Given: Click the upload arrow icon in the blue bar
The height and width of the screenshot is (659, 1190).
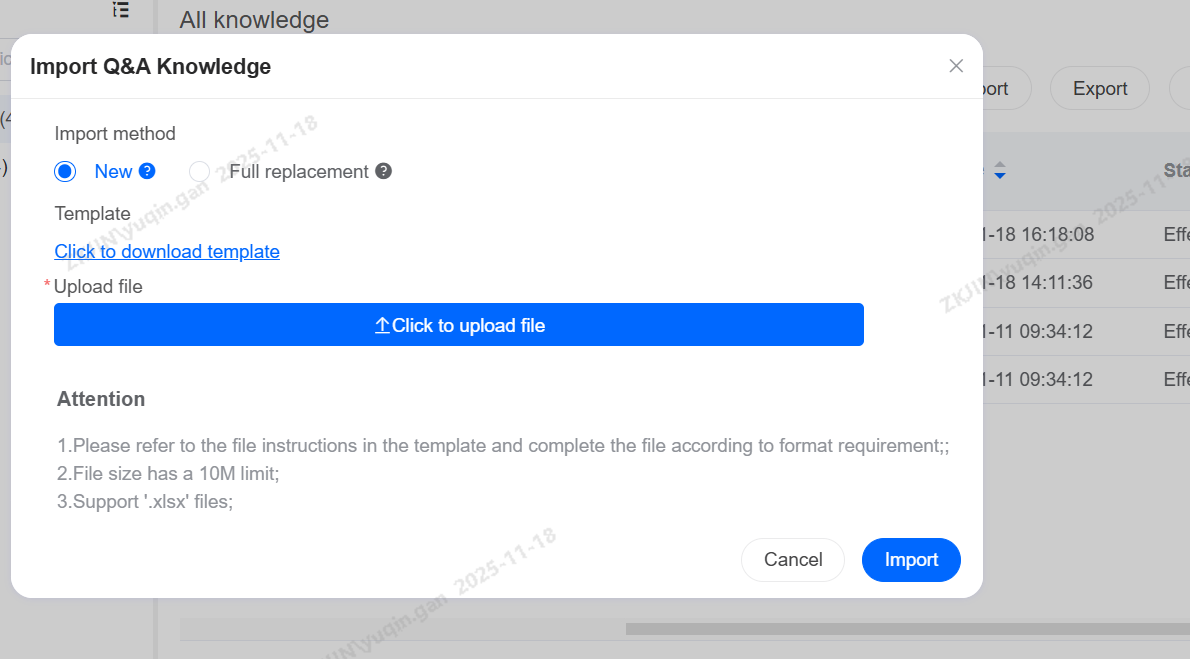Looking at the screenshot, I should (382, 325).
